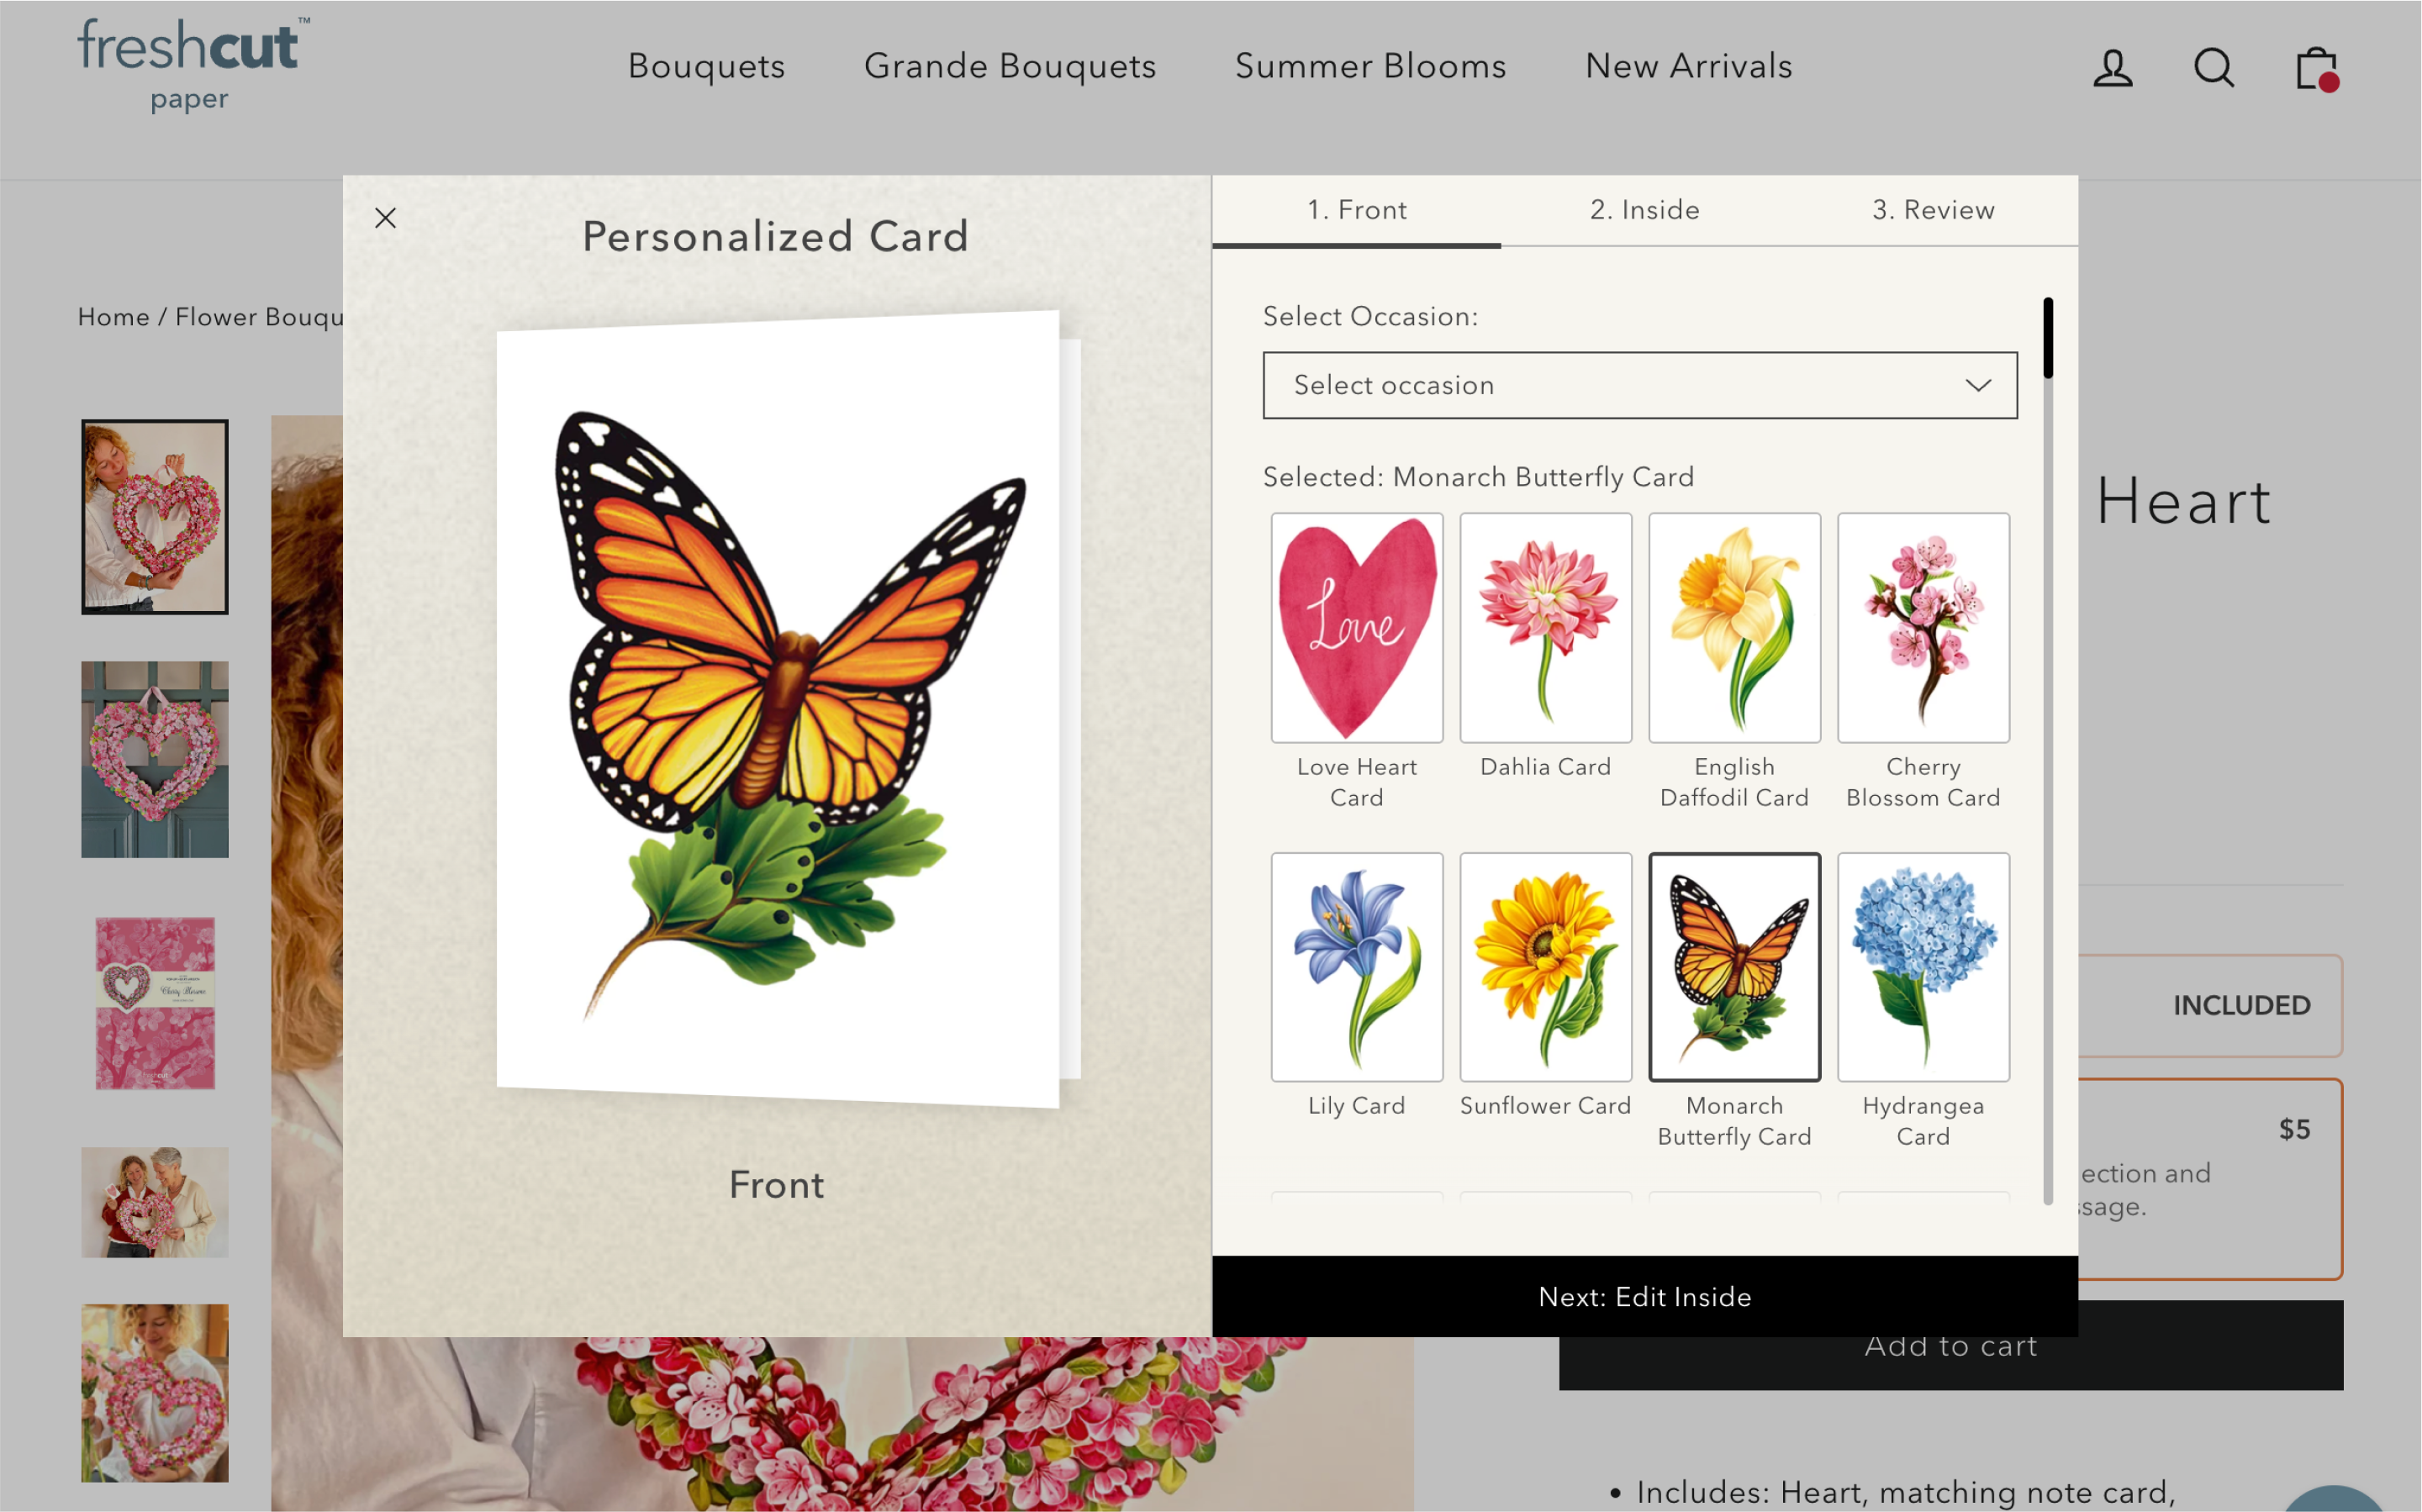Click the search icon in navbar

[x=2213, y=68]
